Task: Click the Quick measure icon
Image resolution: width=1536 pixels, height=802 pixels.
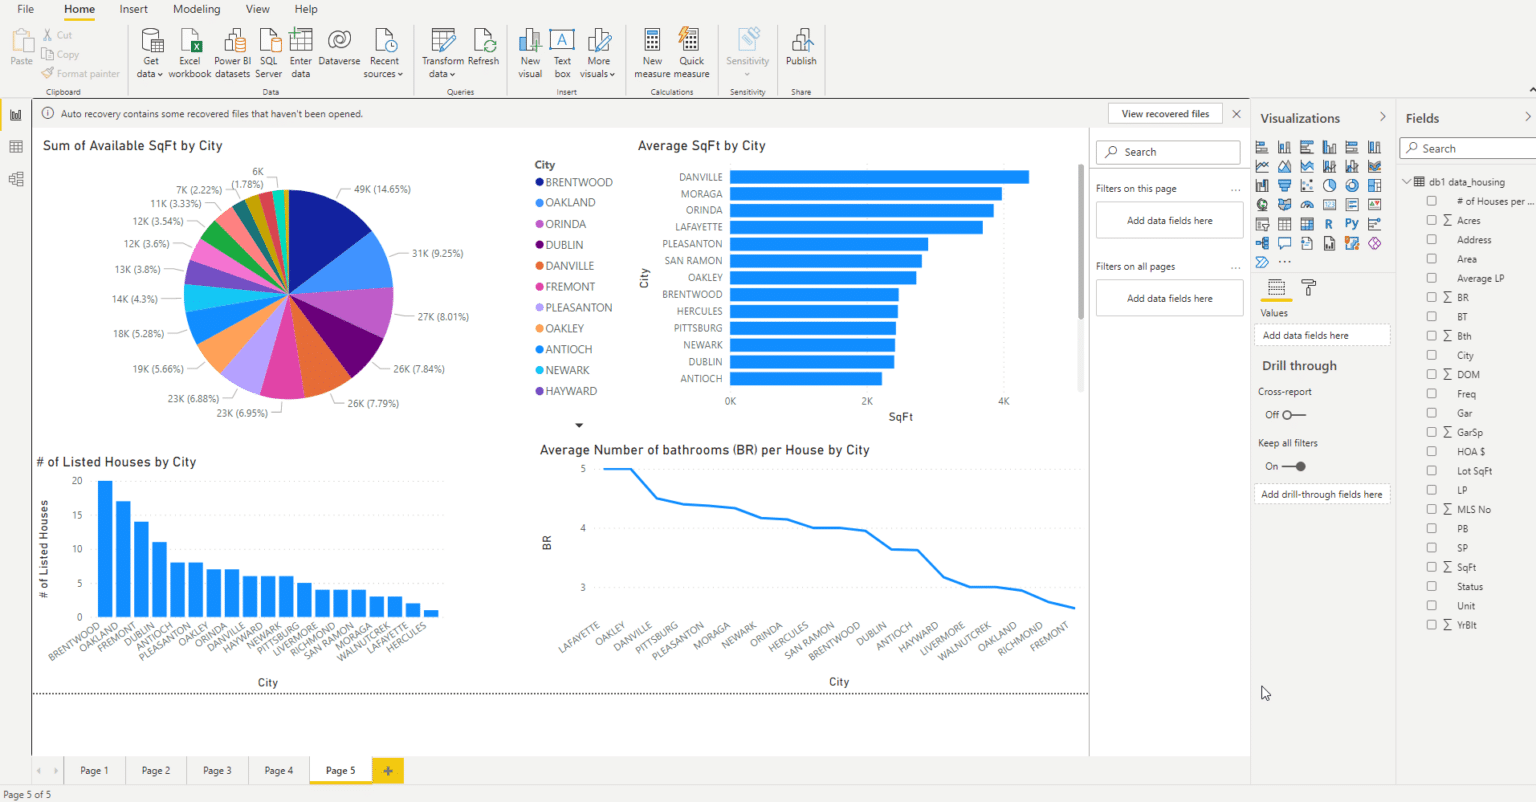Action: [690, 42]
